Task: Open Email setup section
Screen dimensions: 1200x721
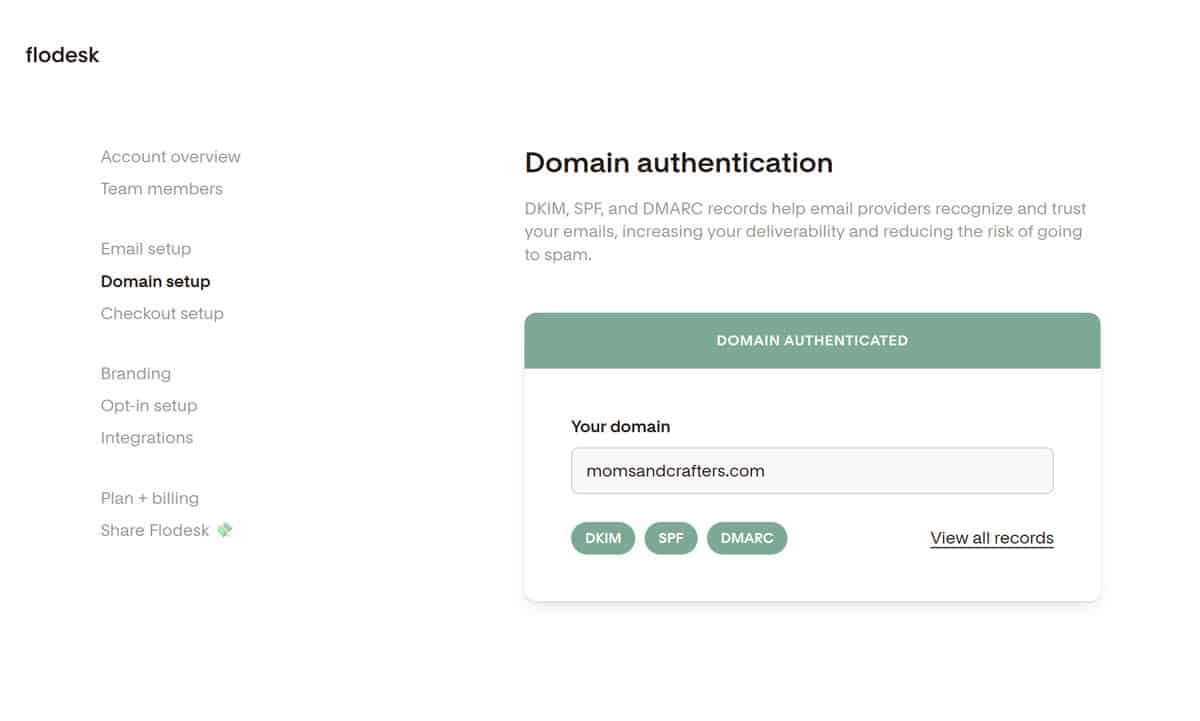Action: tap(145, 249)
